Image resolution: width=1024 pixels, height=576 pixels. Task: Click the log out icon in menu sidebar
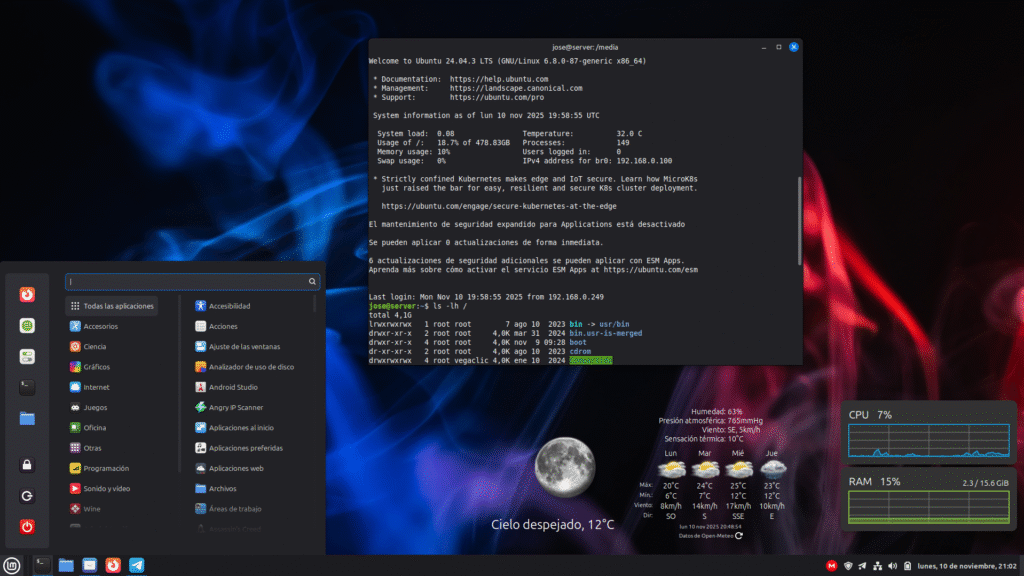(27, 495)
